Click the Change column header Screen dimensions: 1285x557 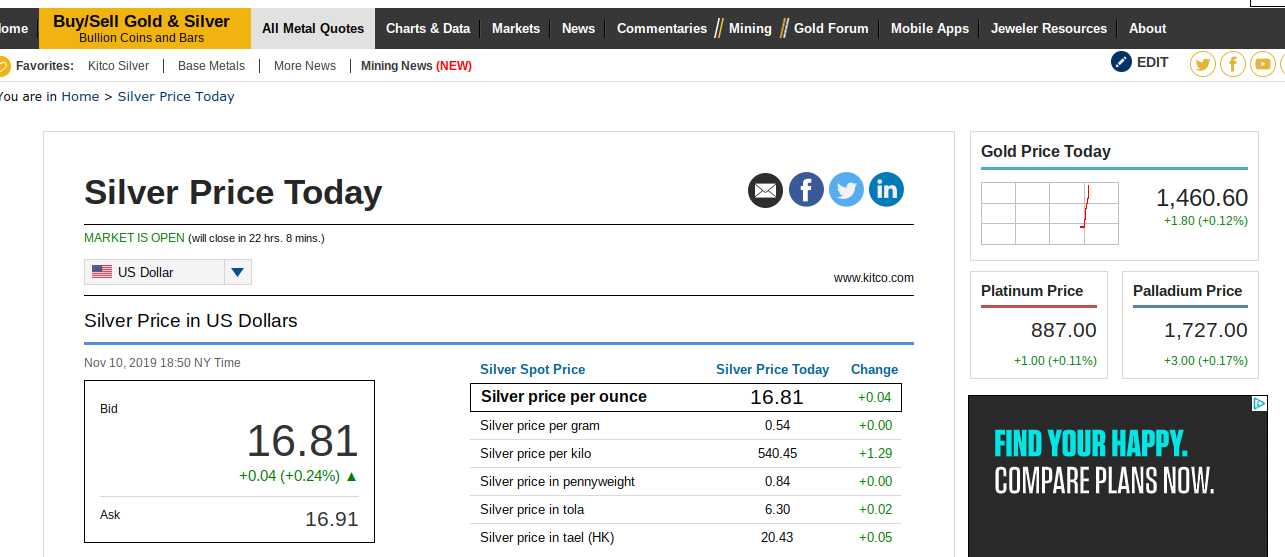(874, 370)
